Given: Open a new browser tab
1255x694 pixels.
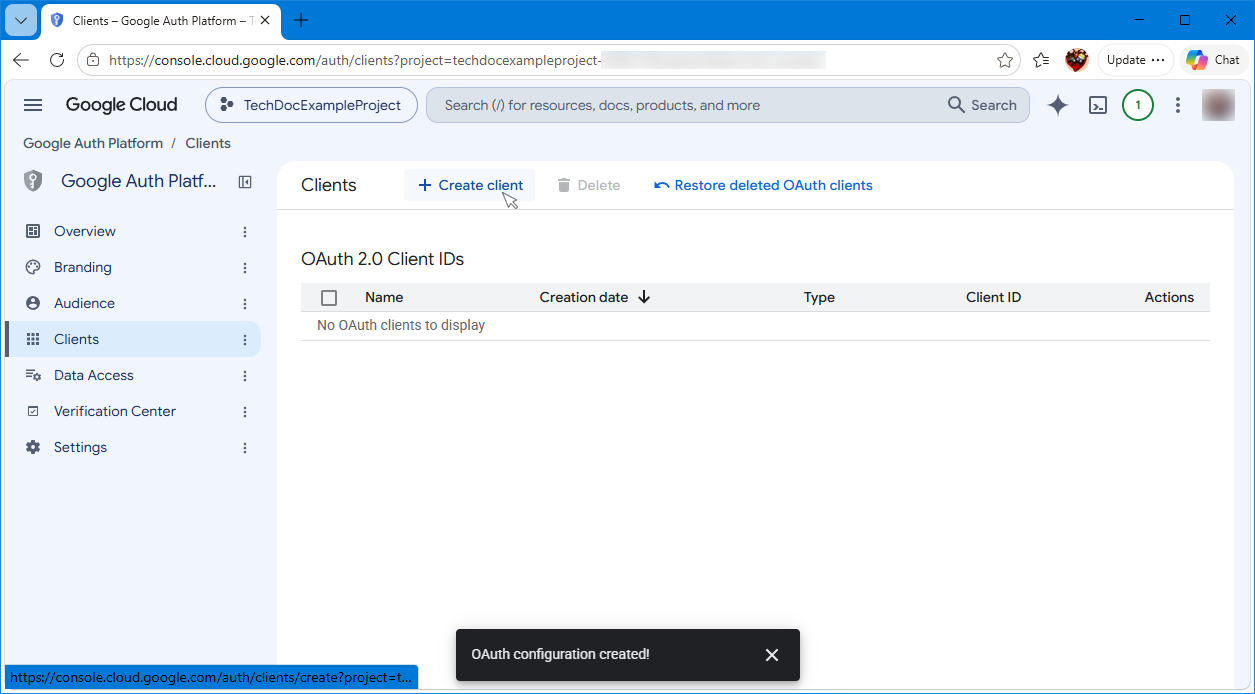Looking at the screenshot, I should [301, 20].
